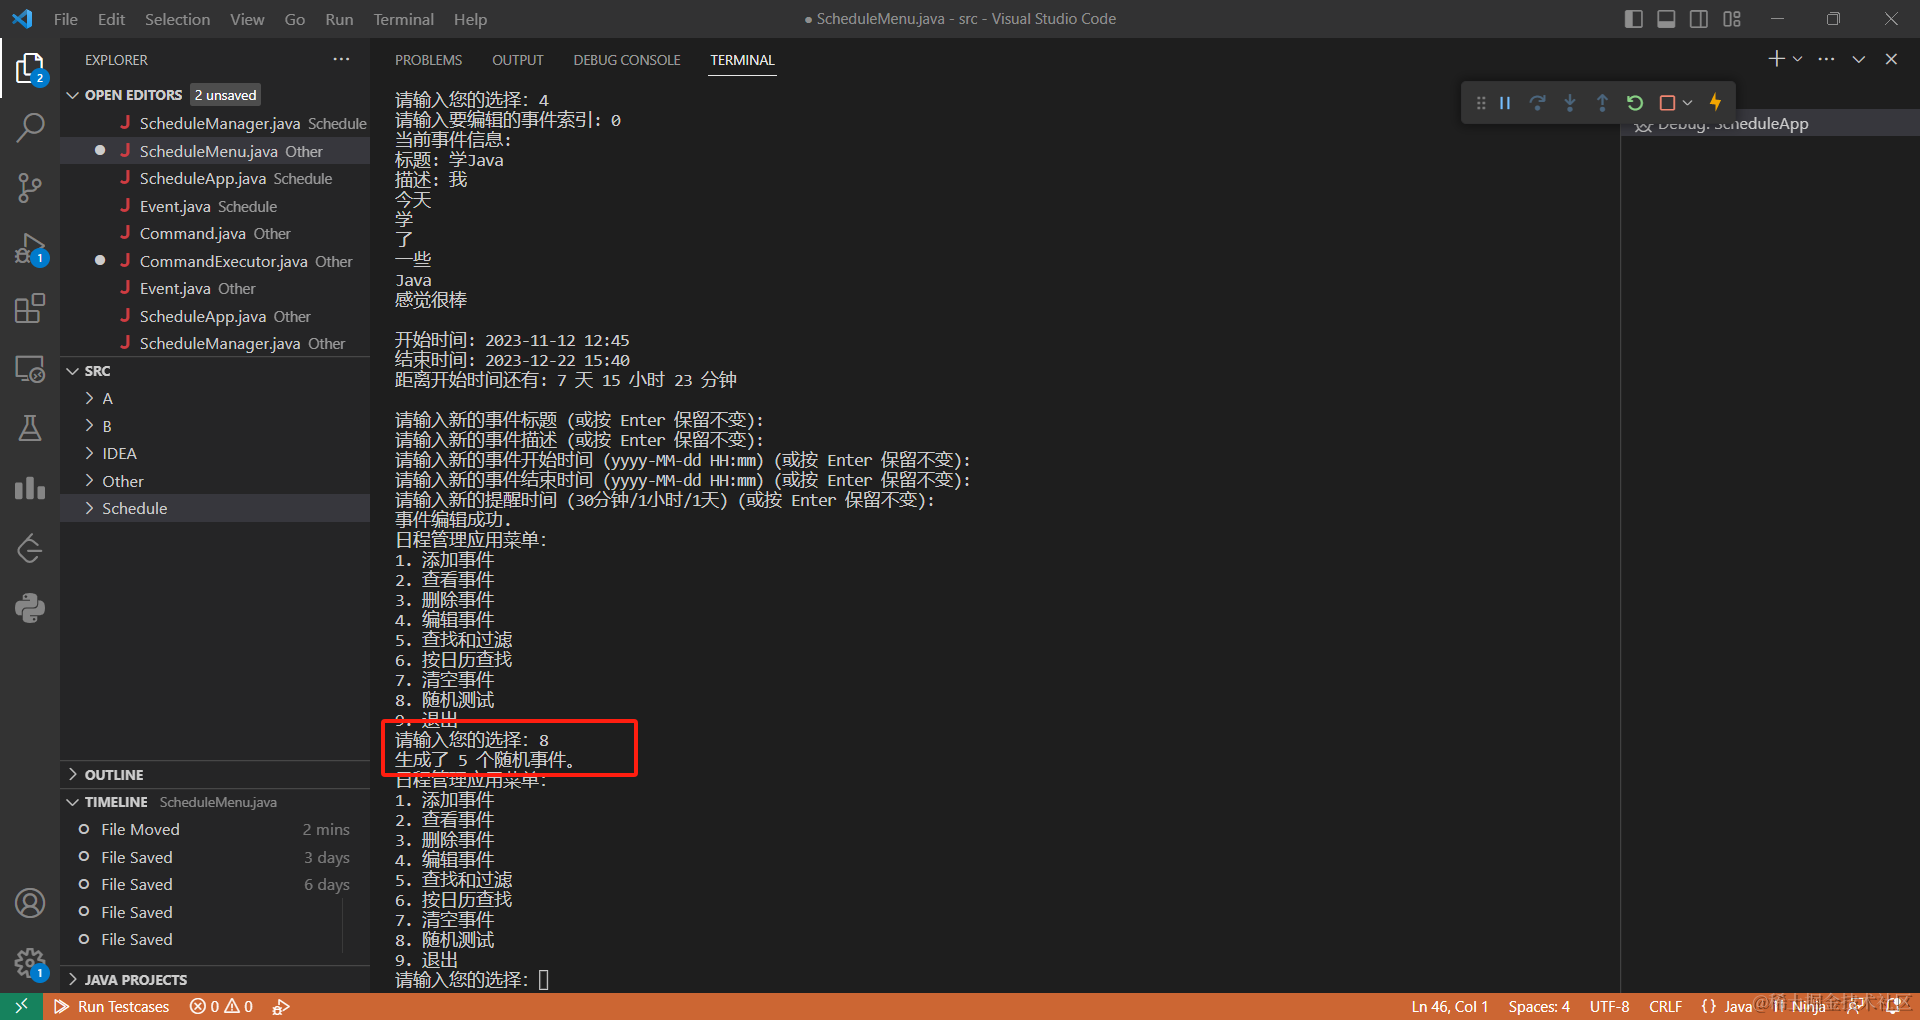
Task: Pause the debug session
Action: [1505, 103]
